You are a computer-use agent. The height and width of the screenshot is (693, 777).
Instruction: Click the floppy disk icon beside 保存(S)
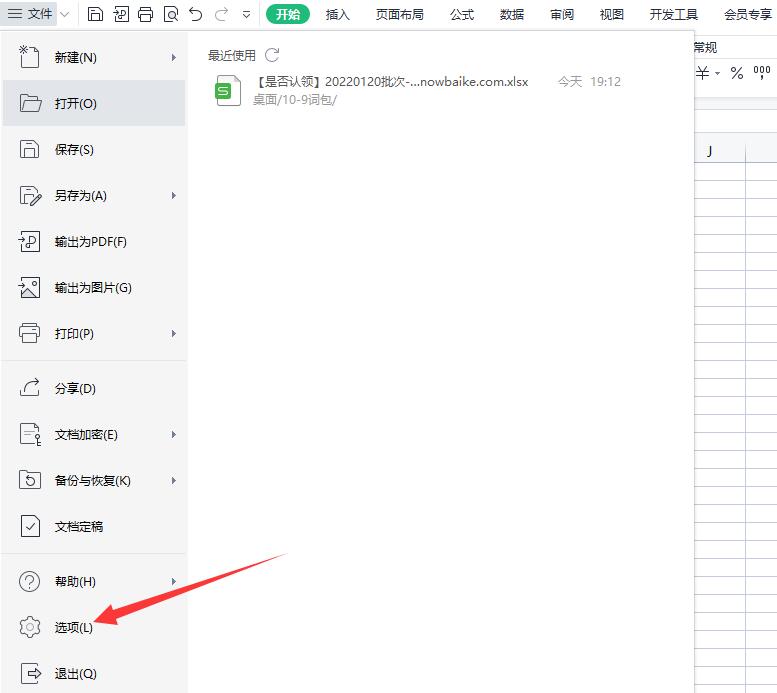click(x=29, y=149)
